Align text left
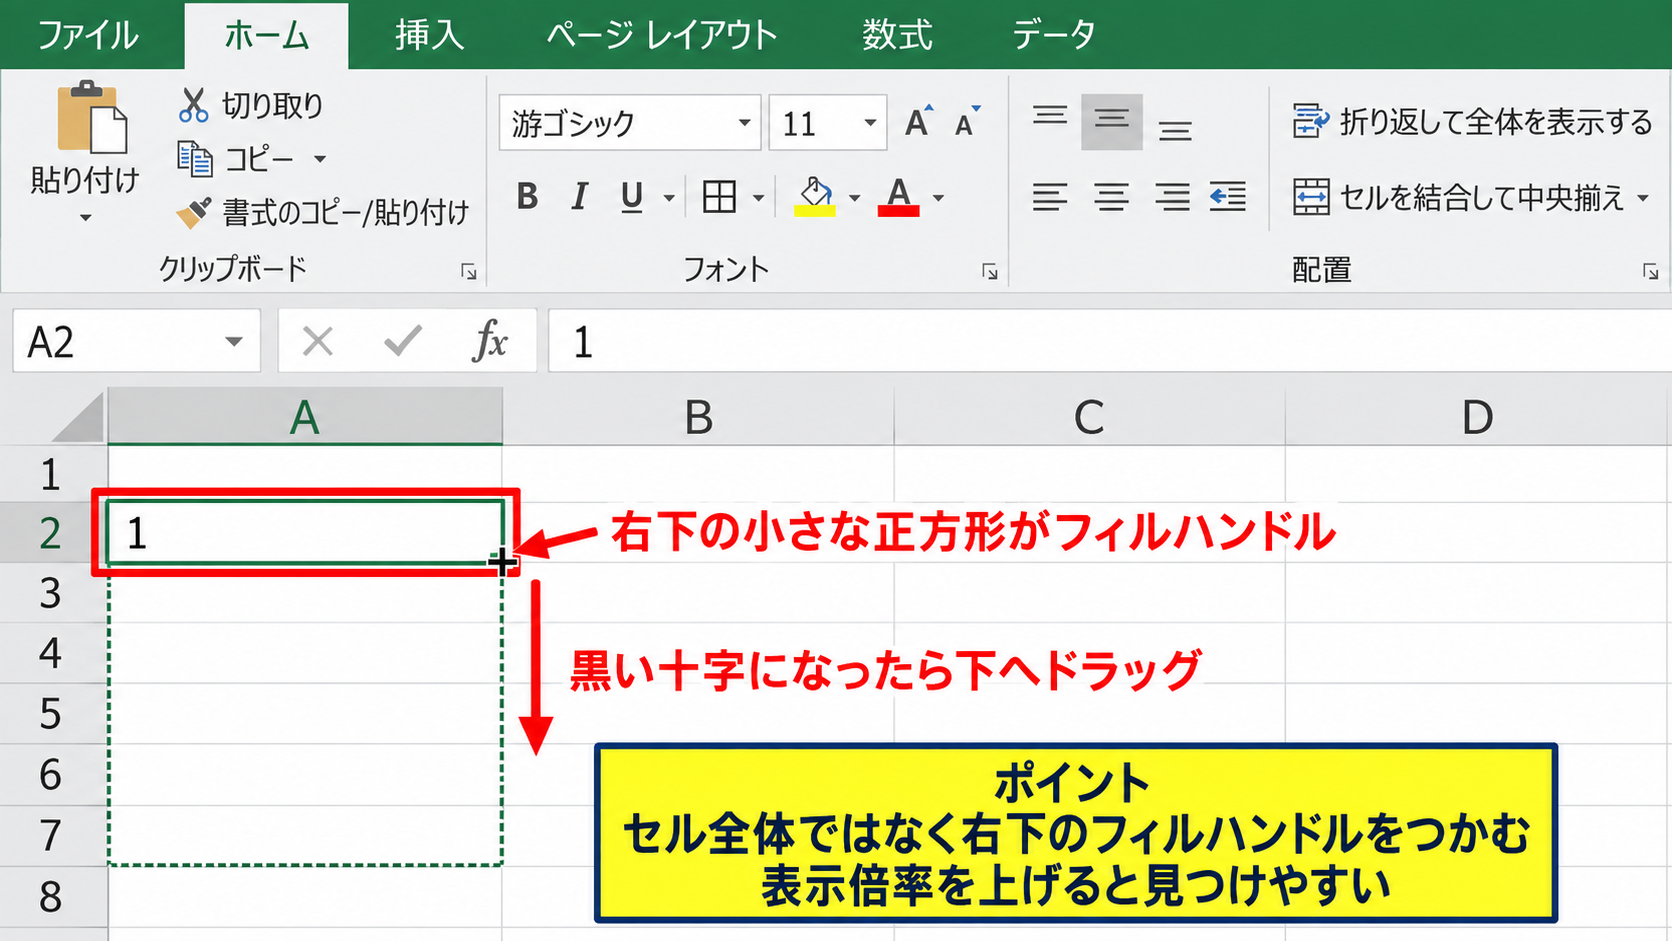This screenshot has width=1672, height=941. click(x=1050, y=197)
